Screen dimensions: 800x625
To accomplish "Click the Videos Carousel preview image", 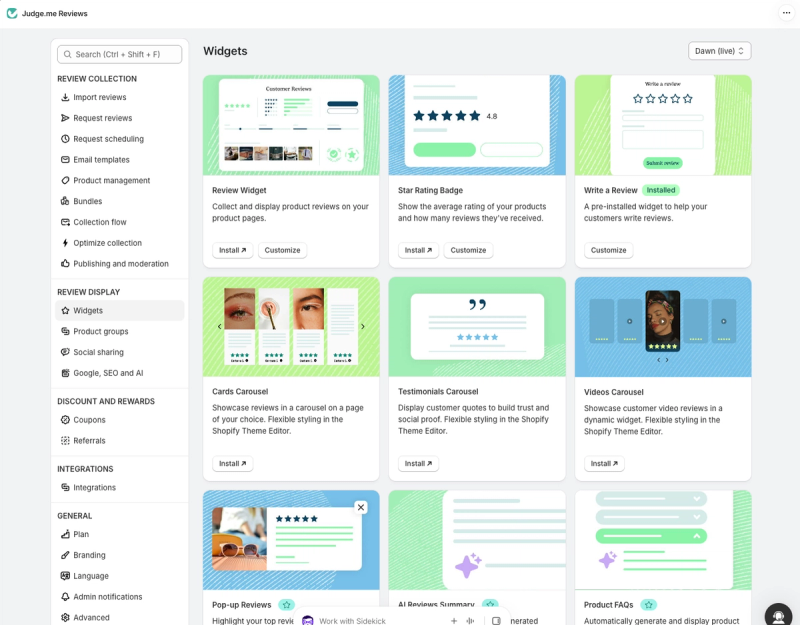I will 663,327.
